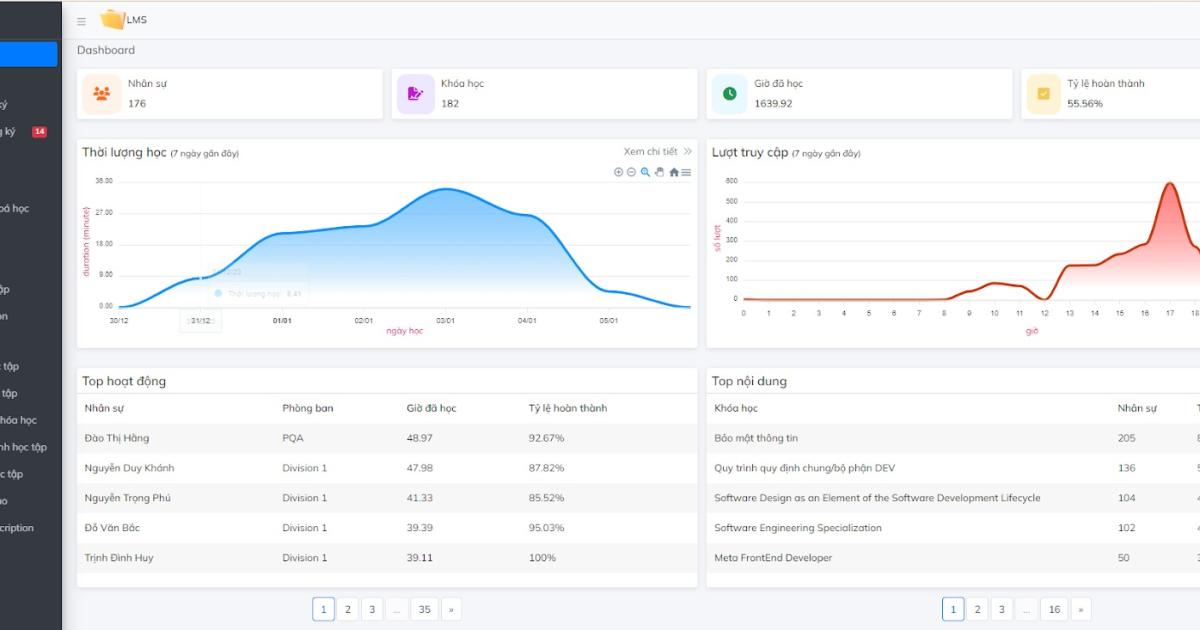Jump to page 35 of Top hoạt động
Viewport: 1200px width, 630px height.
tap(424, 609)
